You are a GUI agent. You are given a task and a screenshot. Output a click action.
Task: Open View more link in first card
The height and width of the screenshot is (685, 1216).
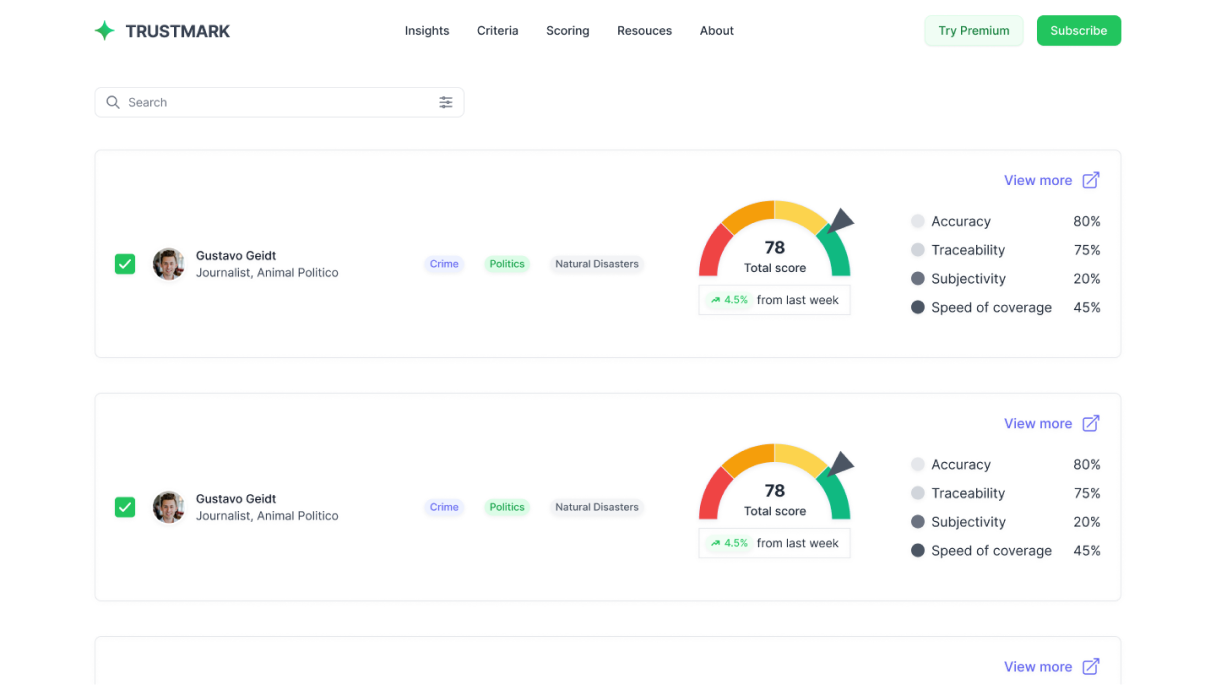coord(1037,180)
